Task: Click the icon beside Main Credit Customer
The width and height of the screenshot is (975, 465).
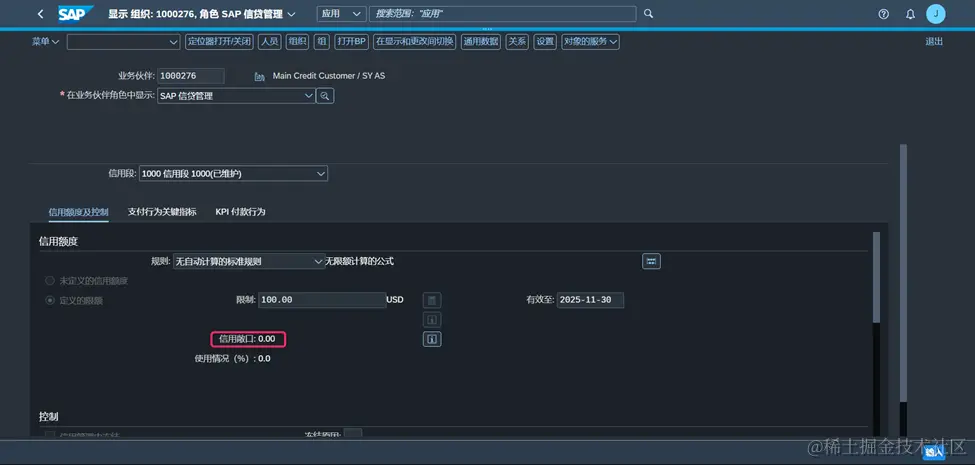Action: pyautogui.click(x=260, y=76)
